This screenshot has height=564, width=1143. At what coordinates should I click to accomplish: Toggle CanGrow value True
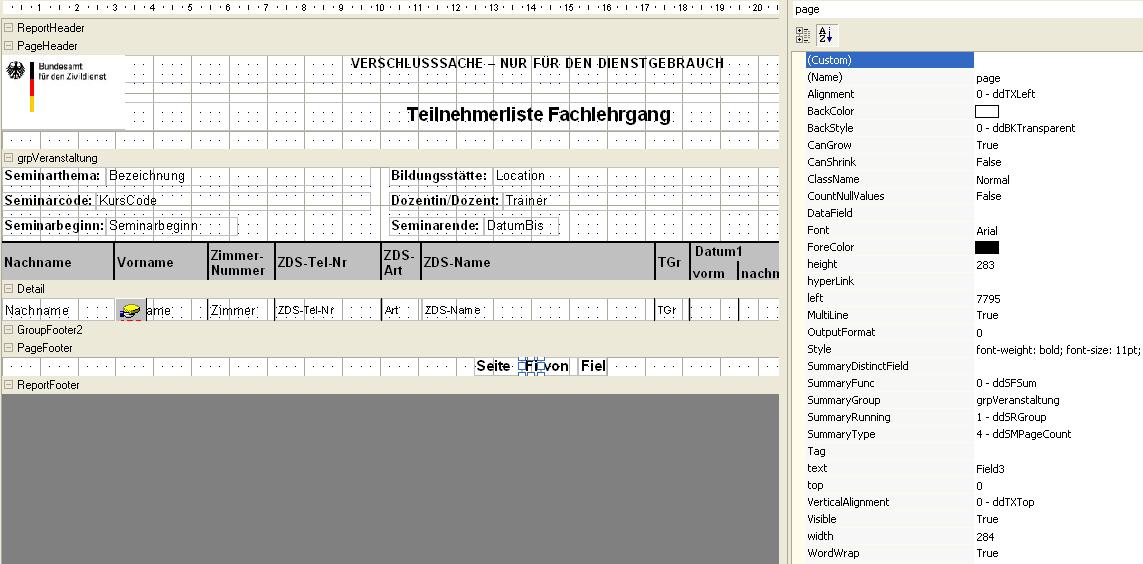pyautogui.click(x=987, y=145)
